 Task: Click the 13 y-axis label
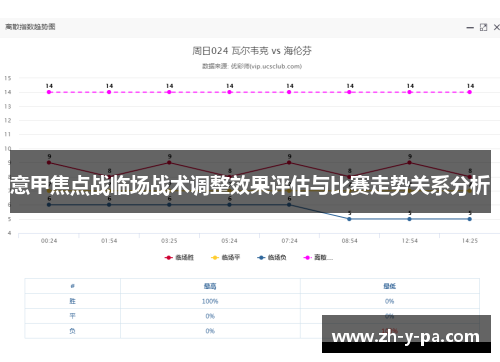[x=8, y=107]
